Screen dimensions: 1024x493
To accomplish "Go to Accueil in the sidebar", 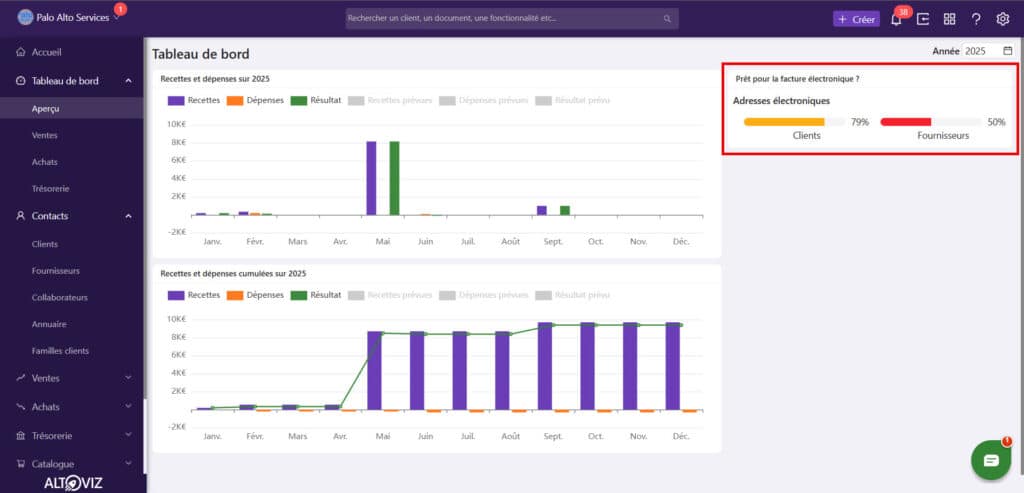I will pos(49,52).
